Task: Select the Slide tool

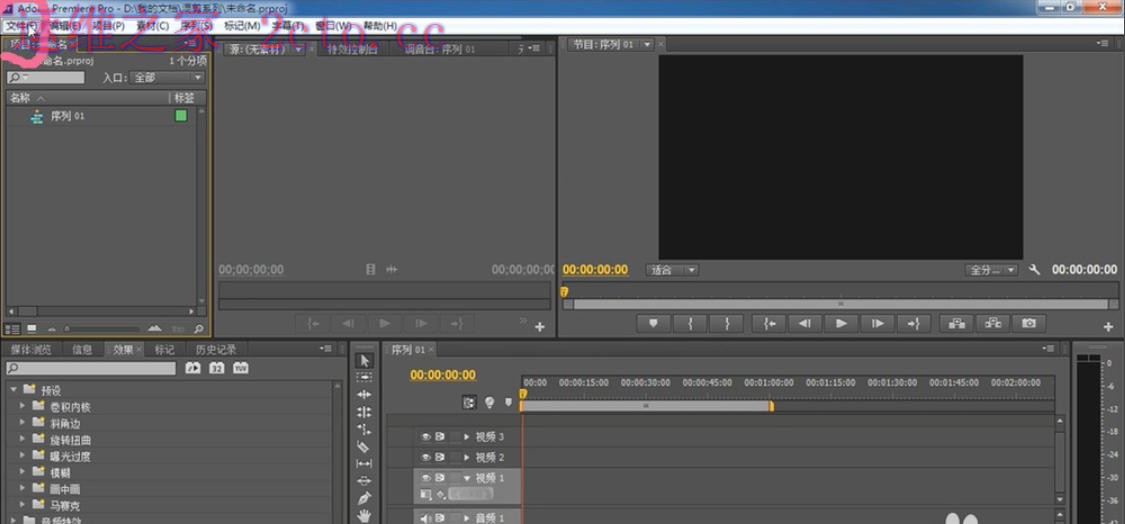Action: pyautogui.click(x=364, y=481)
